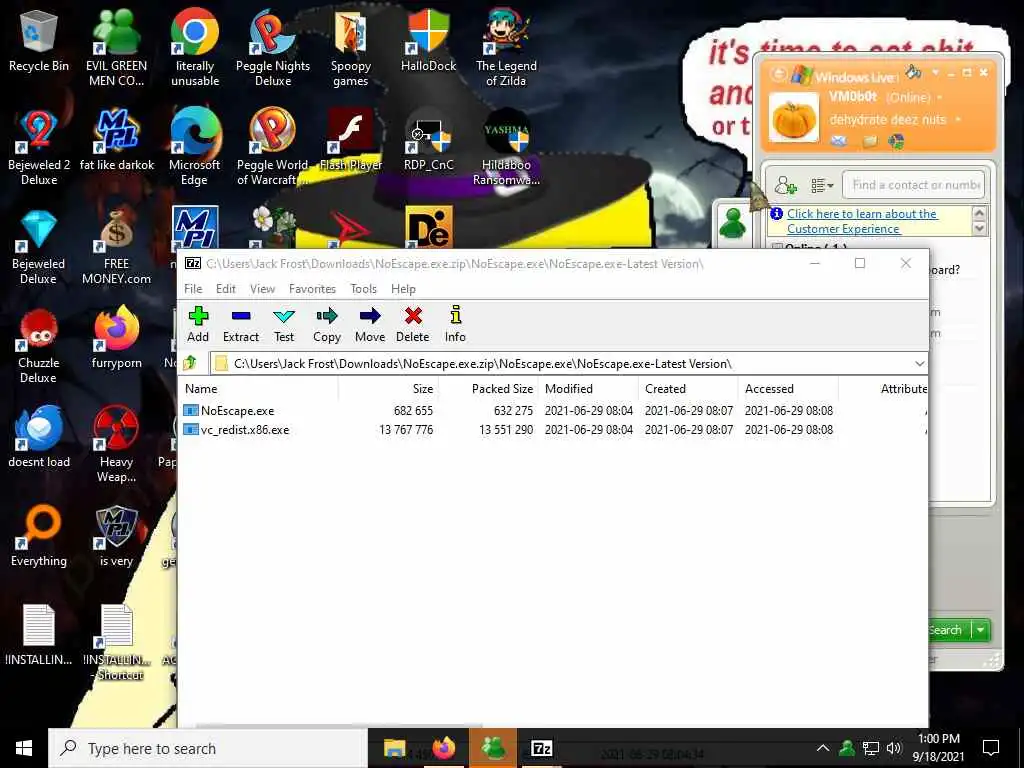
Task: Open the Tools menu in 7-Zip
Action: (x=363, y=289)
